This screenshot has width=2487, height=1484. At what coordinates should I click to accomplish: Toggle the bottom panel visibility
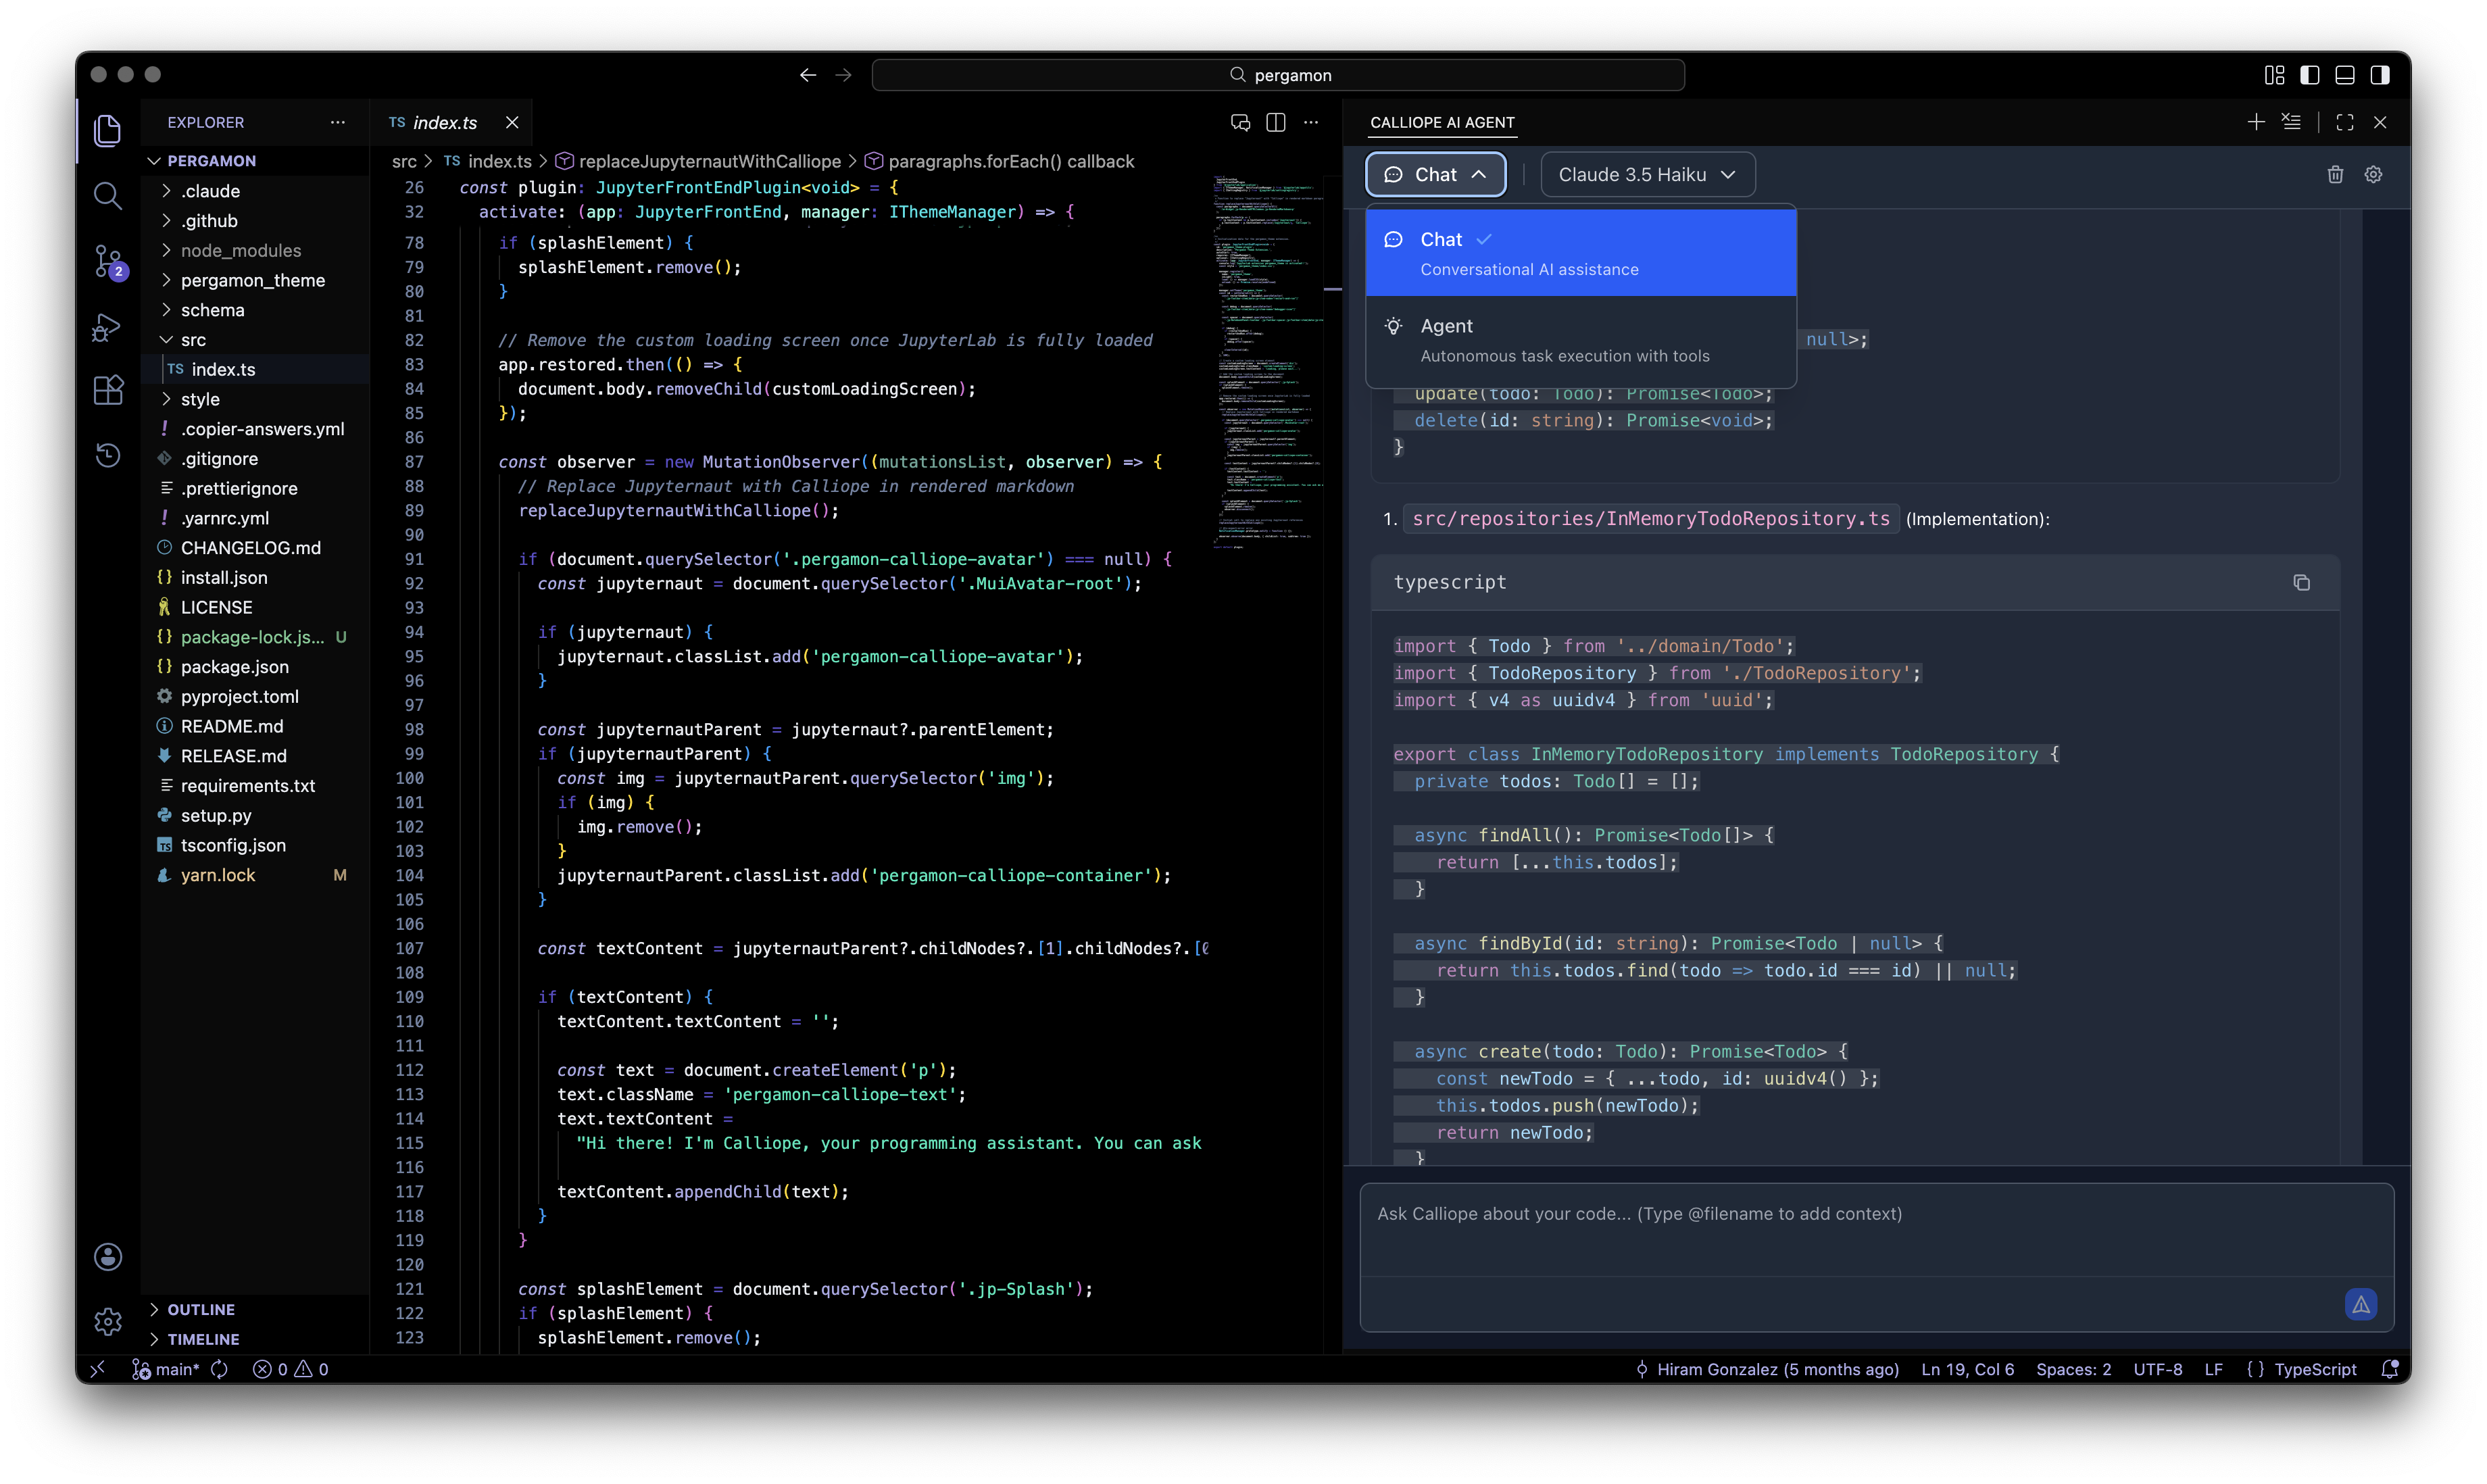pyautogui.click(x=2345, y=75)
